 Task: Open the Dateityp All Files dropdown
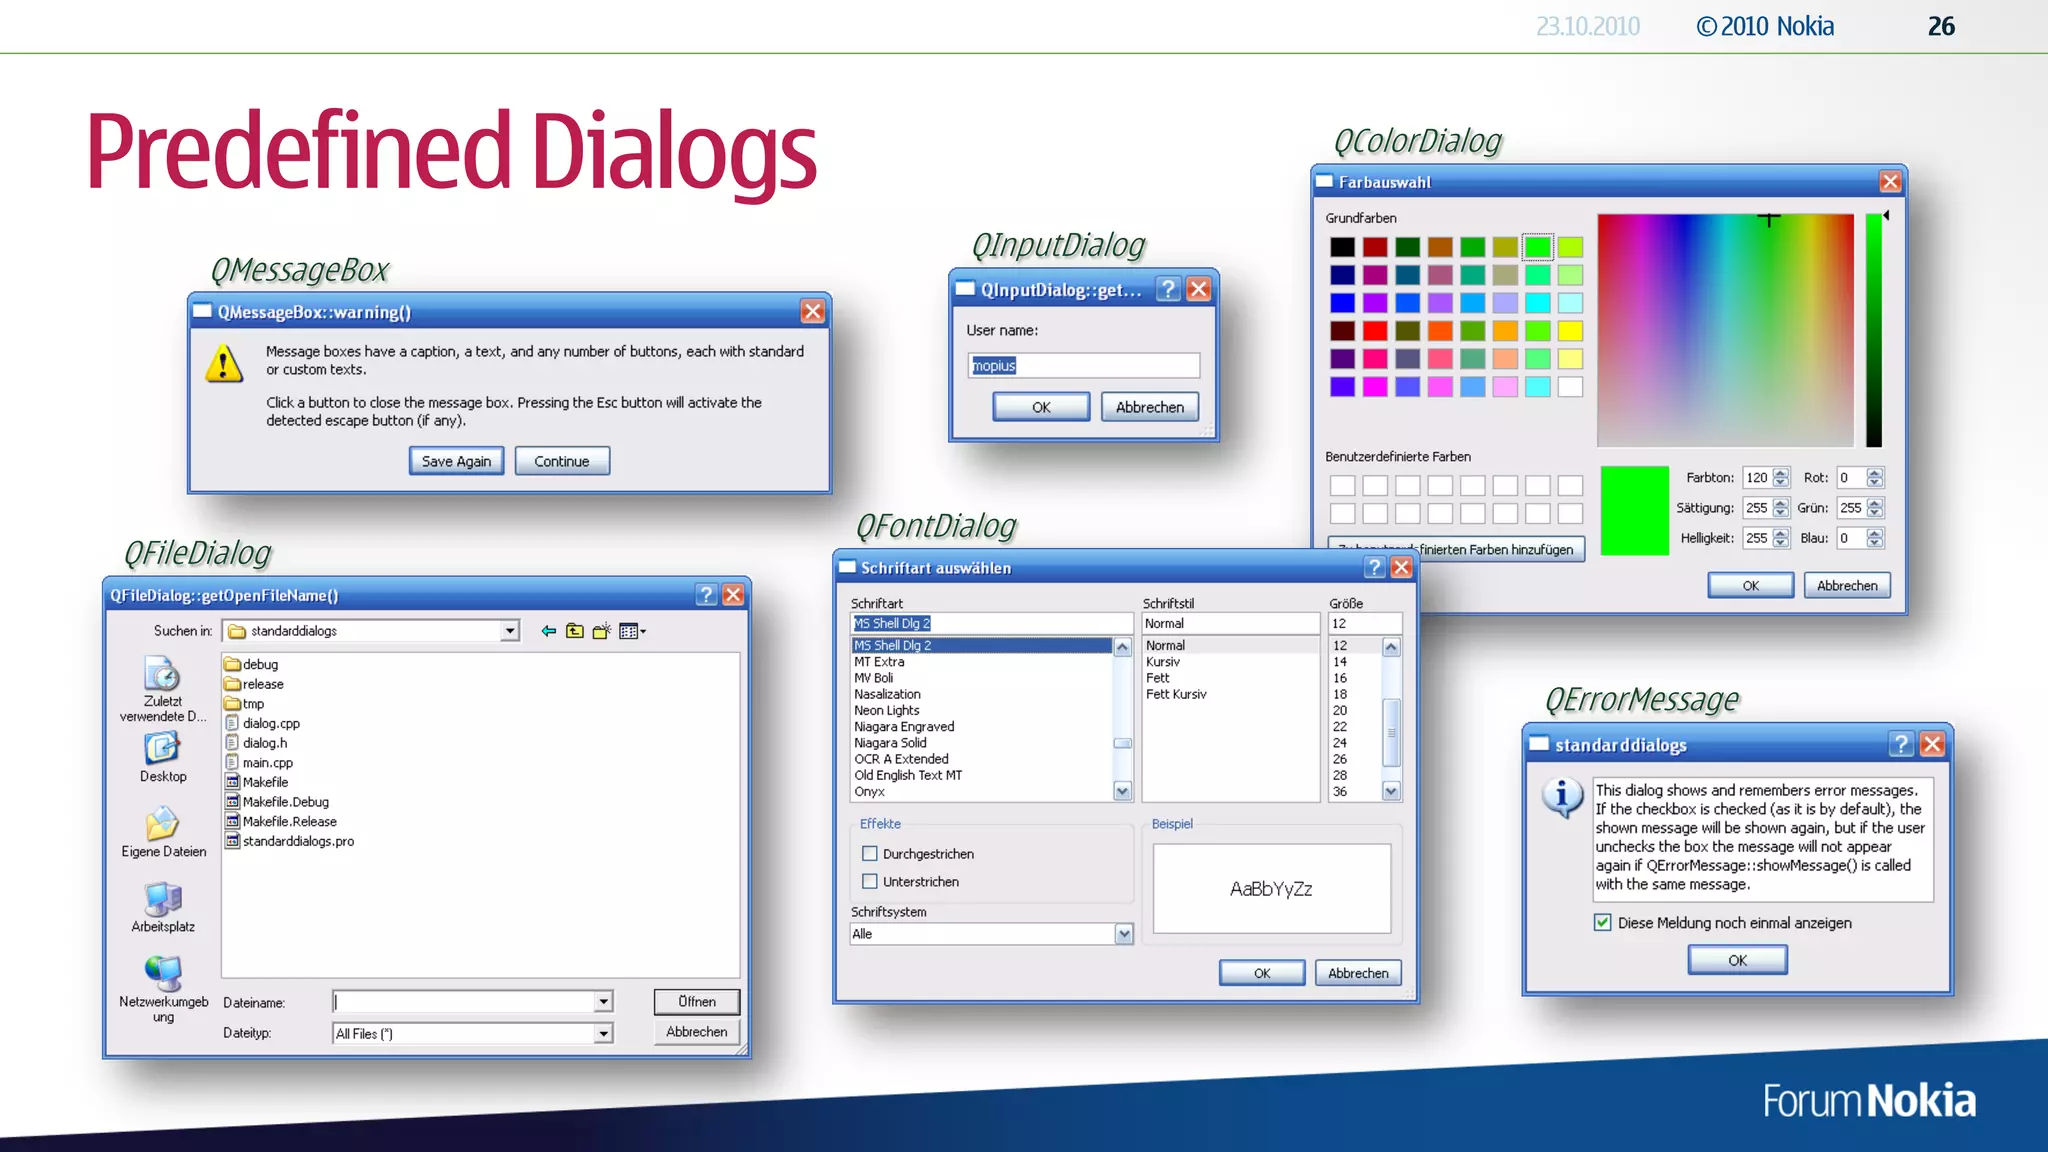[603, 1034]
